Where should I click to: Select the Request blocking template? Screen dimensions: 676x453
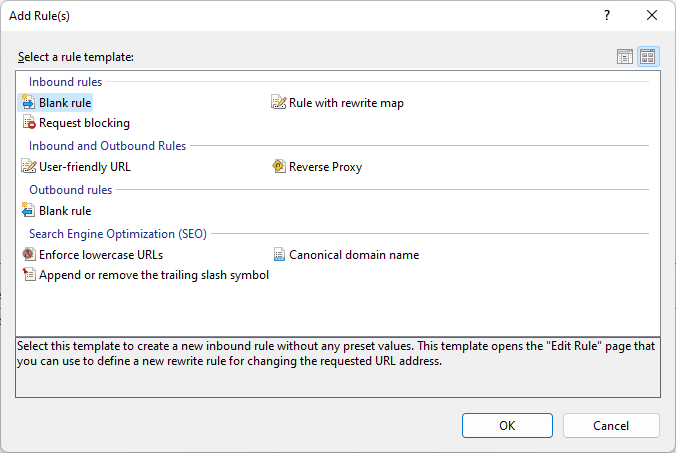83,123
